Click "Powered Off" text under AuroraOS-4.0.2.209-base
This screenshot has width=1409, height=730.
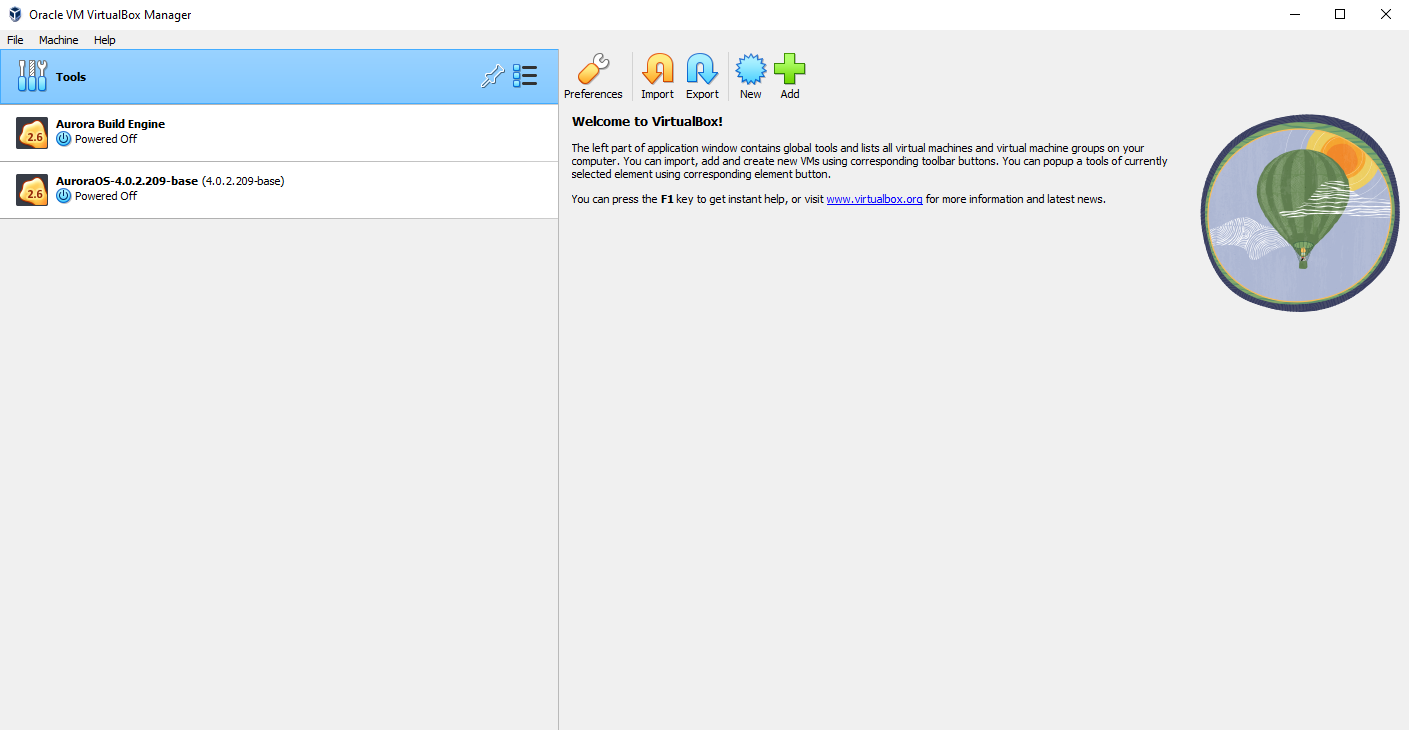(x=106, y=196)
